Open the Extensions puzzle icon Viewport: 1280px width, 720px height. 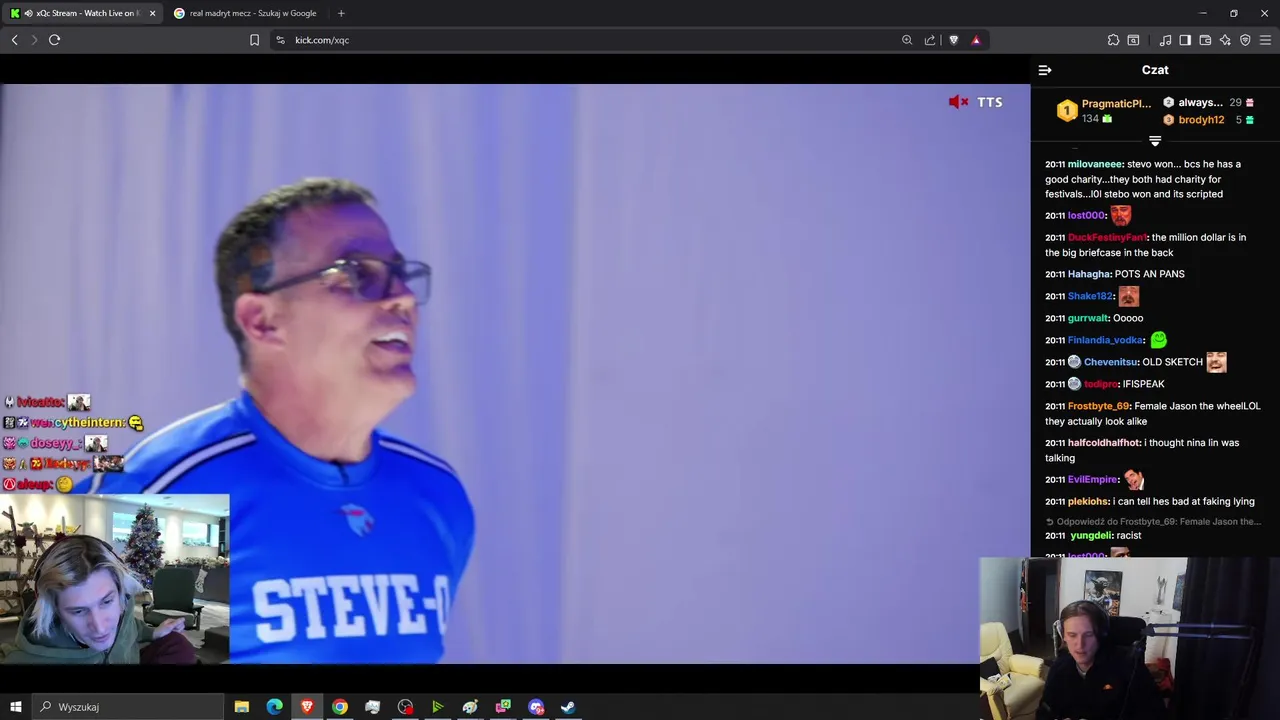[1113, 40]
